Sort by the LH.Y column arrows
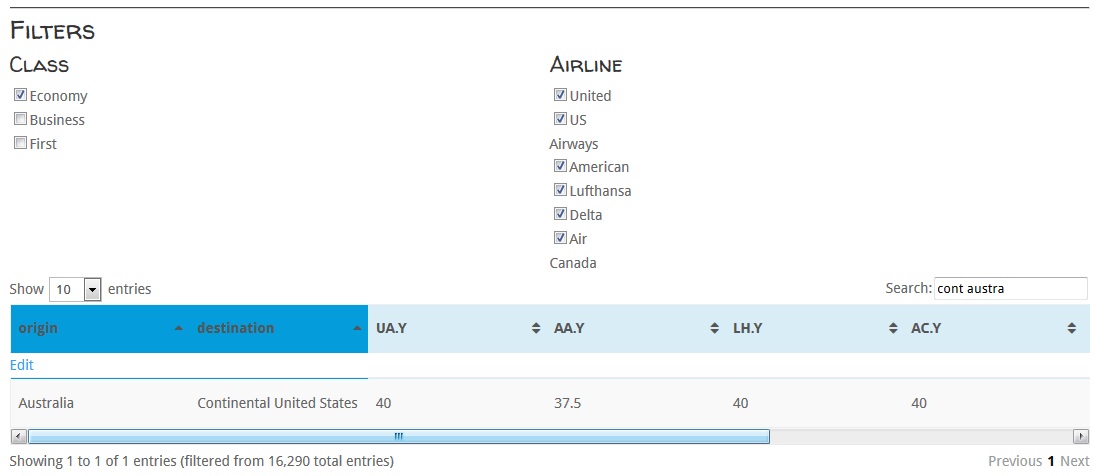The width and height of the screenshot is (1095, 476). 893,328
